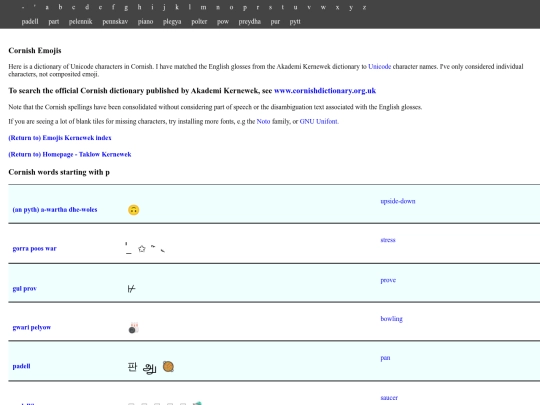Open 'padell' table entry

(x=21, y=366)
